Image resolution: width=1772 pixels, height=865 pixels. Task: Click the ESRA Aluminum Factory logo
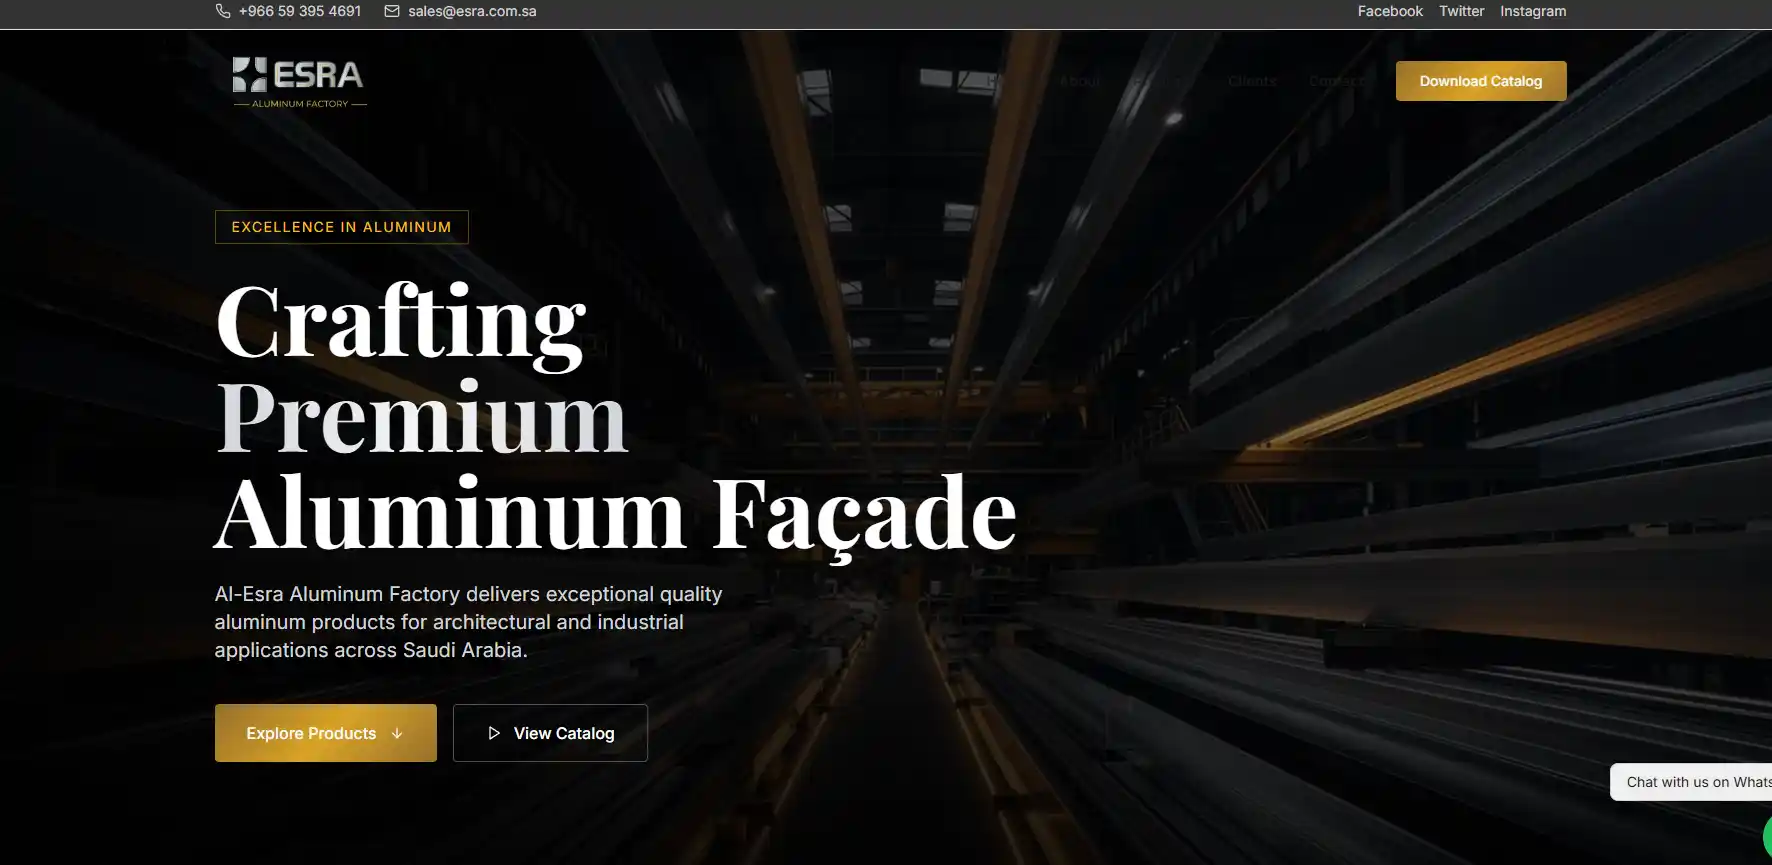[x=299, y=82]
